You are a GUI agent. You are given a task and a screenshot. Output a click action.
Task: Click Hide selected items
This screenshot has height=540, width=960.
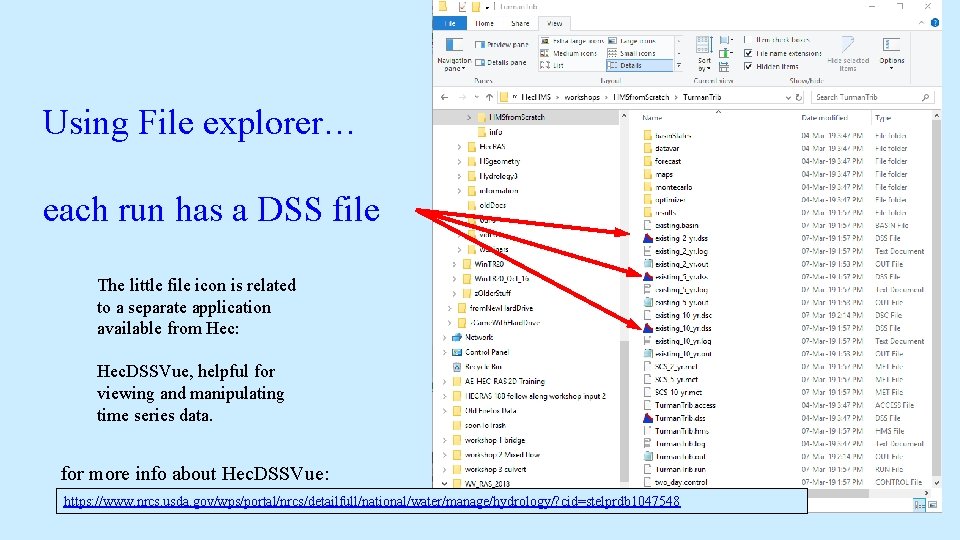pos(848,54)
